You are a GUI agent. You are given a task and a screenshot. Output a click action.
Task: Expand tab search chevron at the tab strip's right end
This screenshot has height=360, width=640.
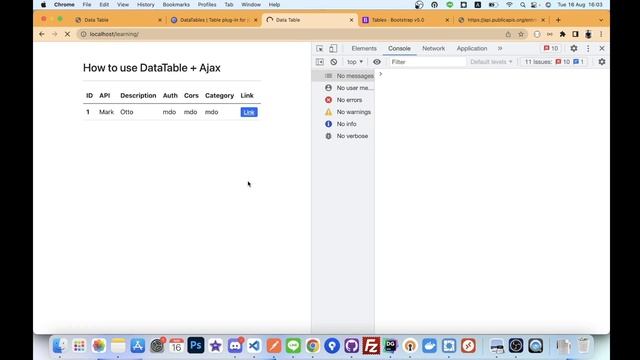tap(601, 20)
